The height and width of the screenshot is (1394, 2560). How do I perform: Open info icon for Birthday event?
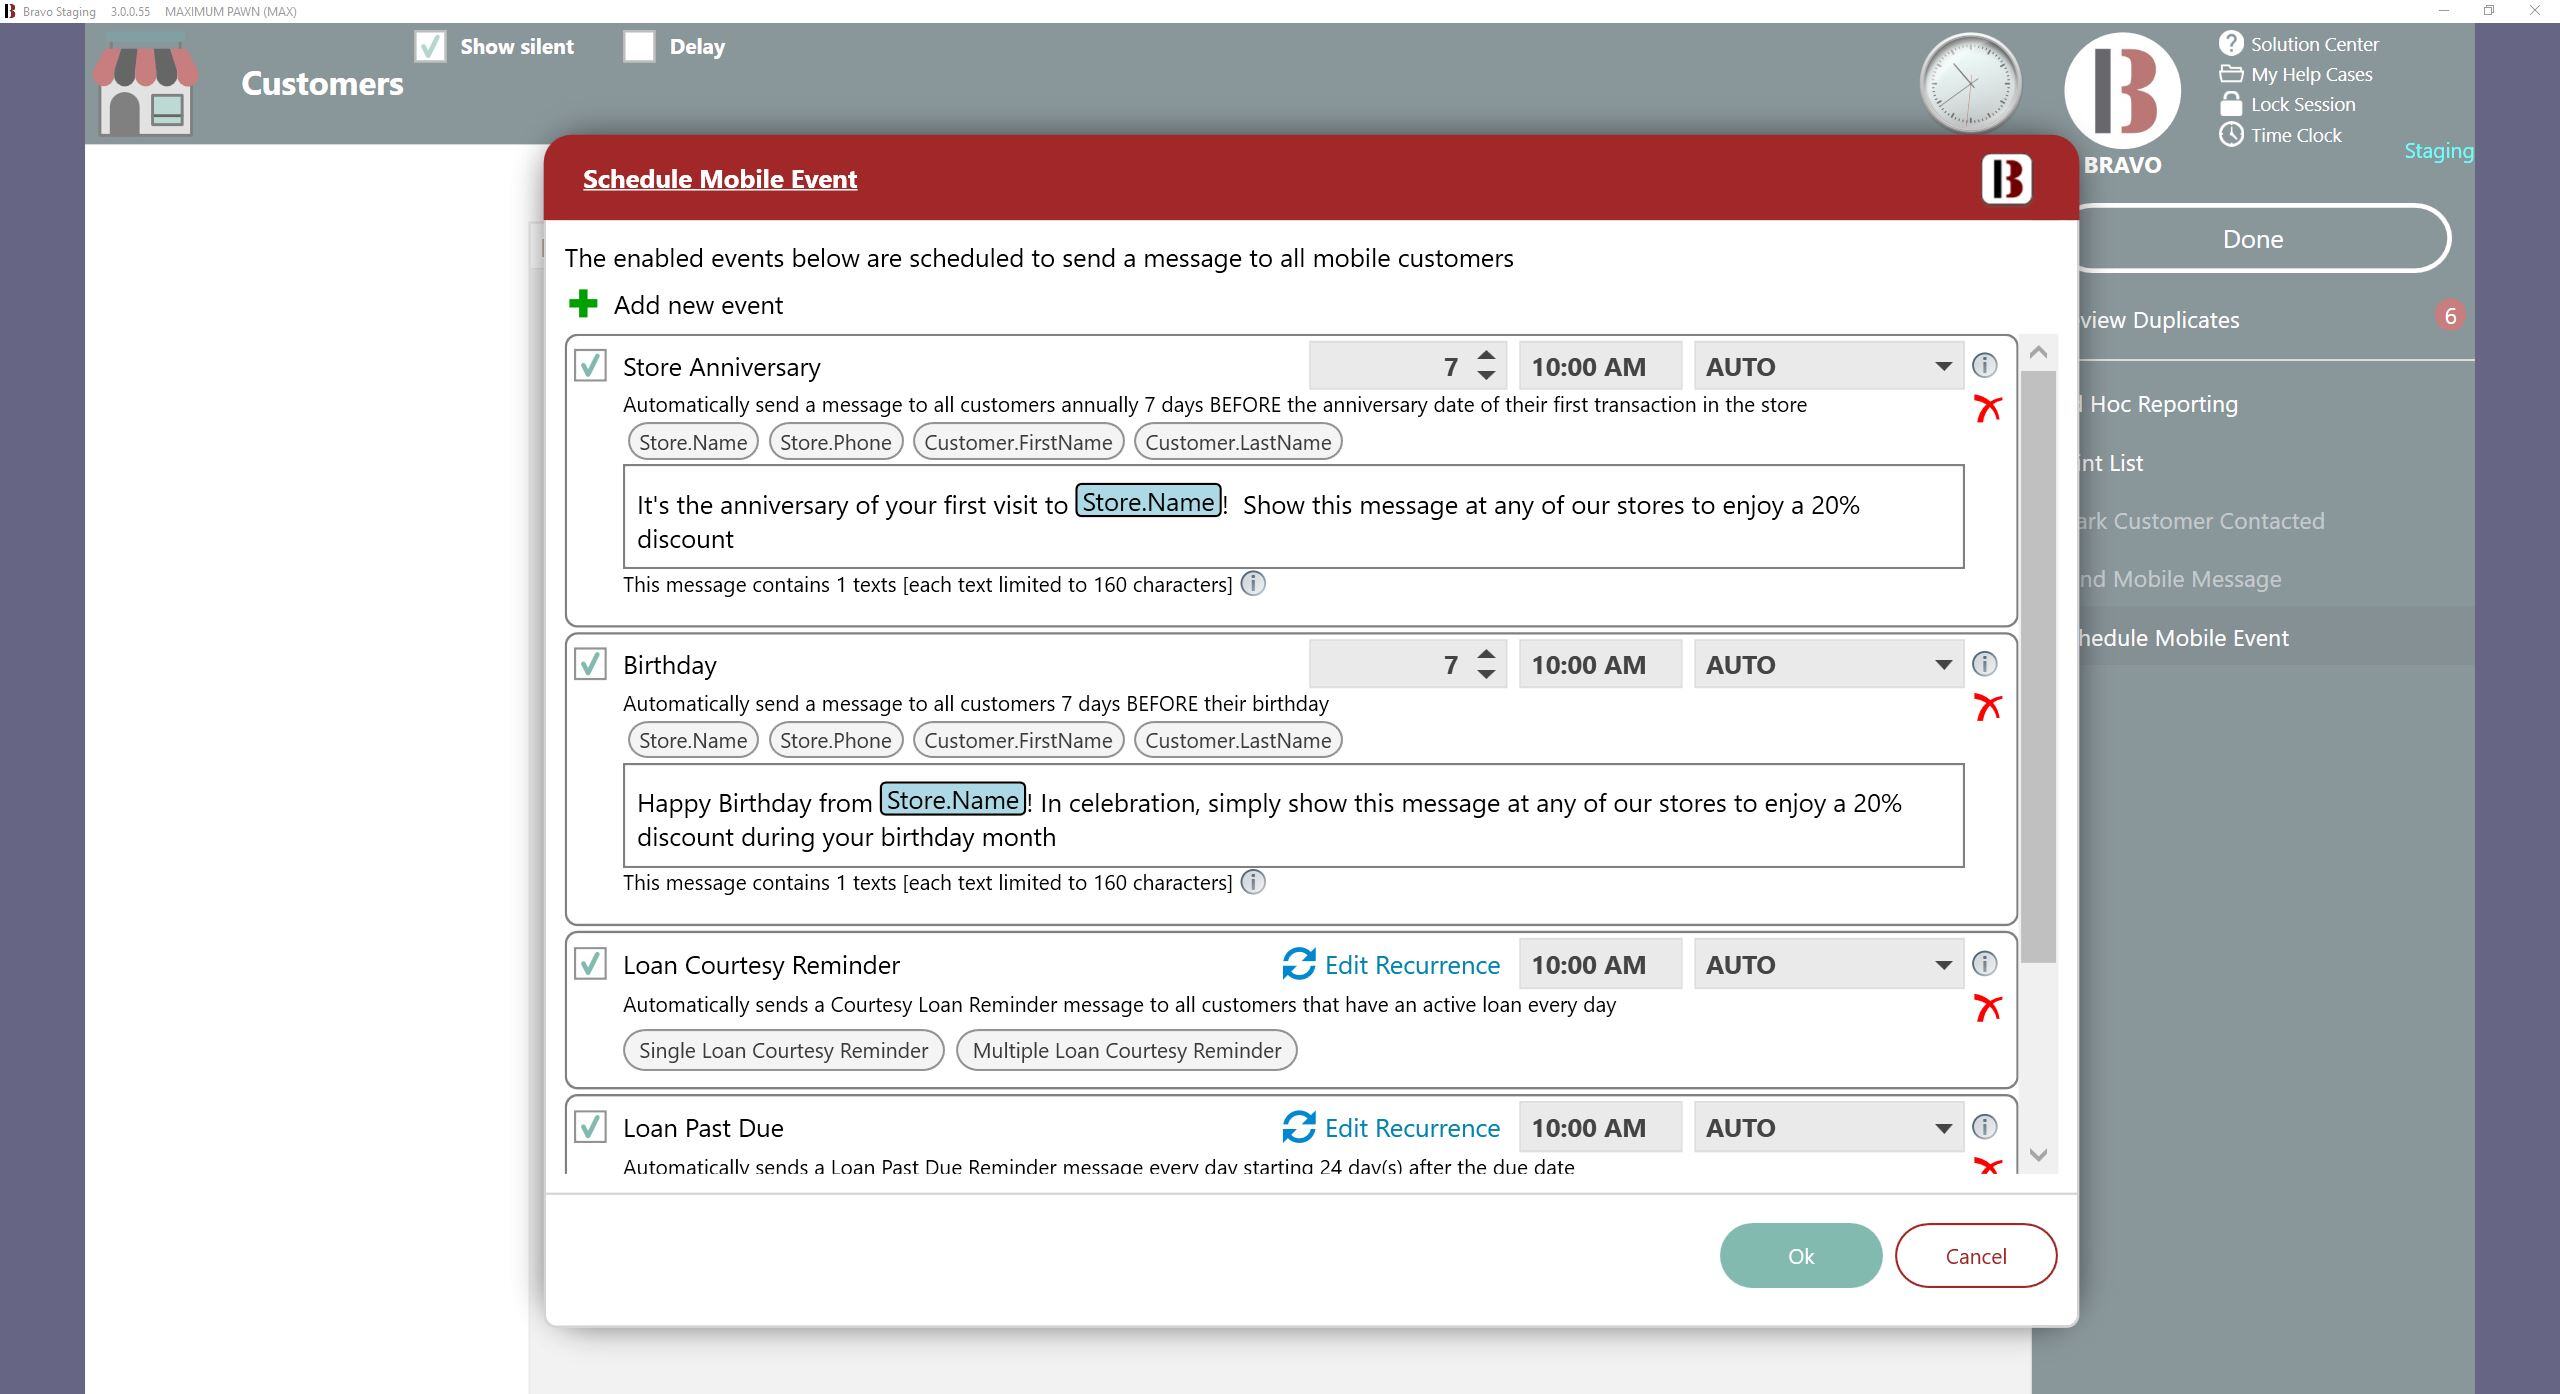click(x=1984, y=664)
